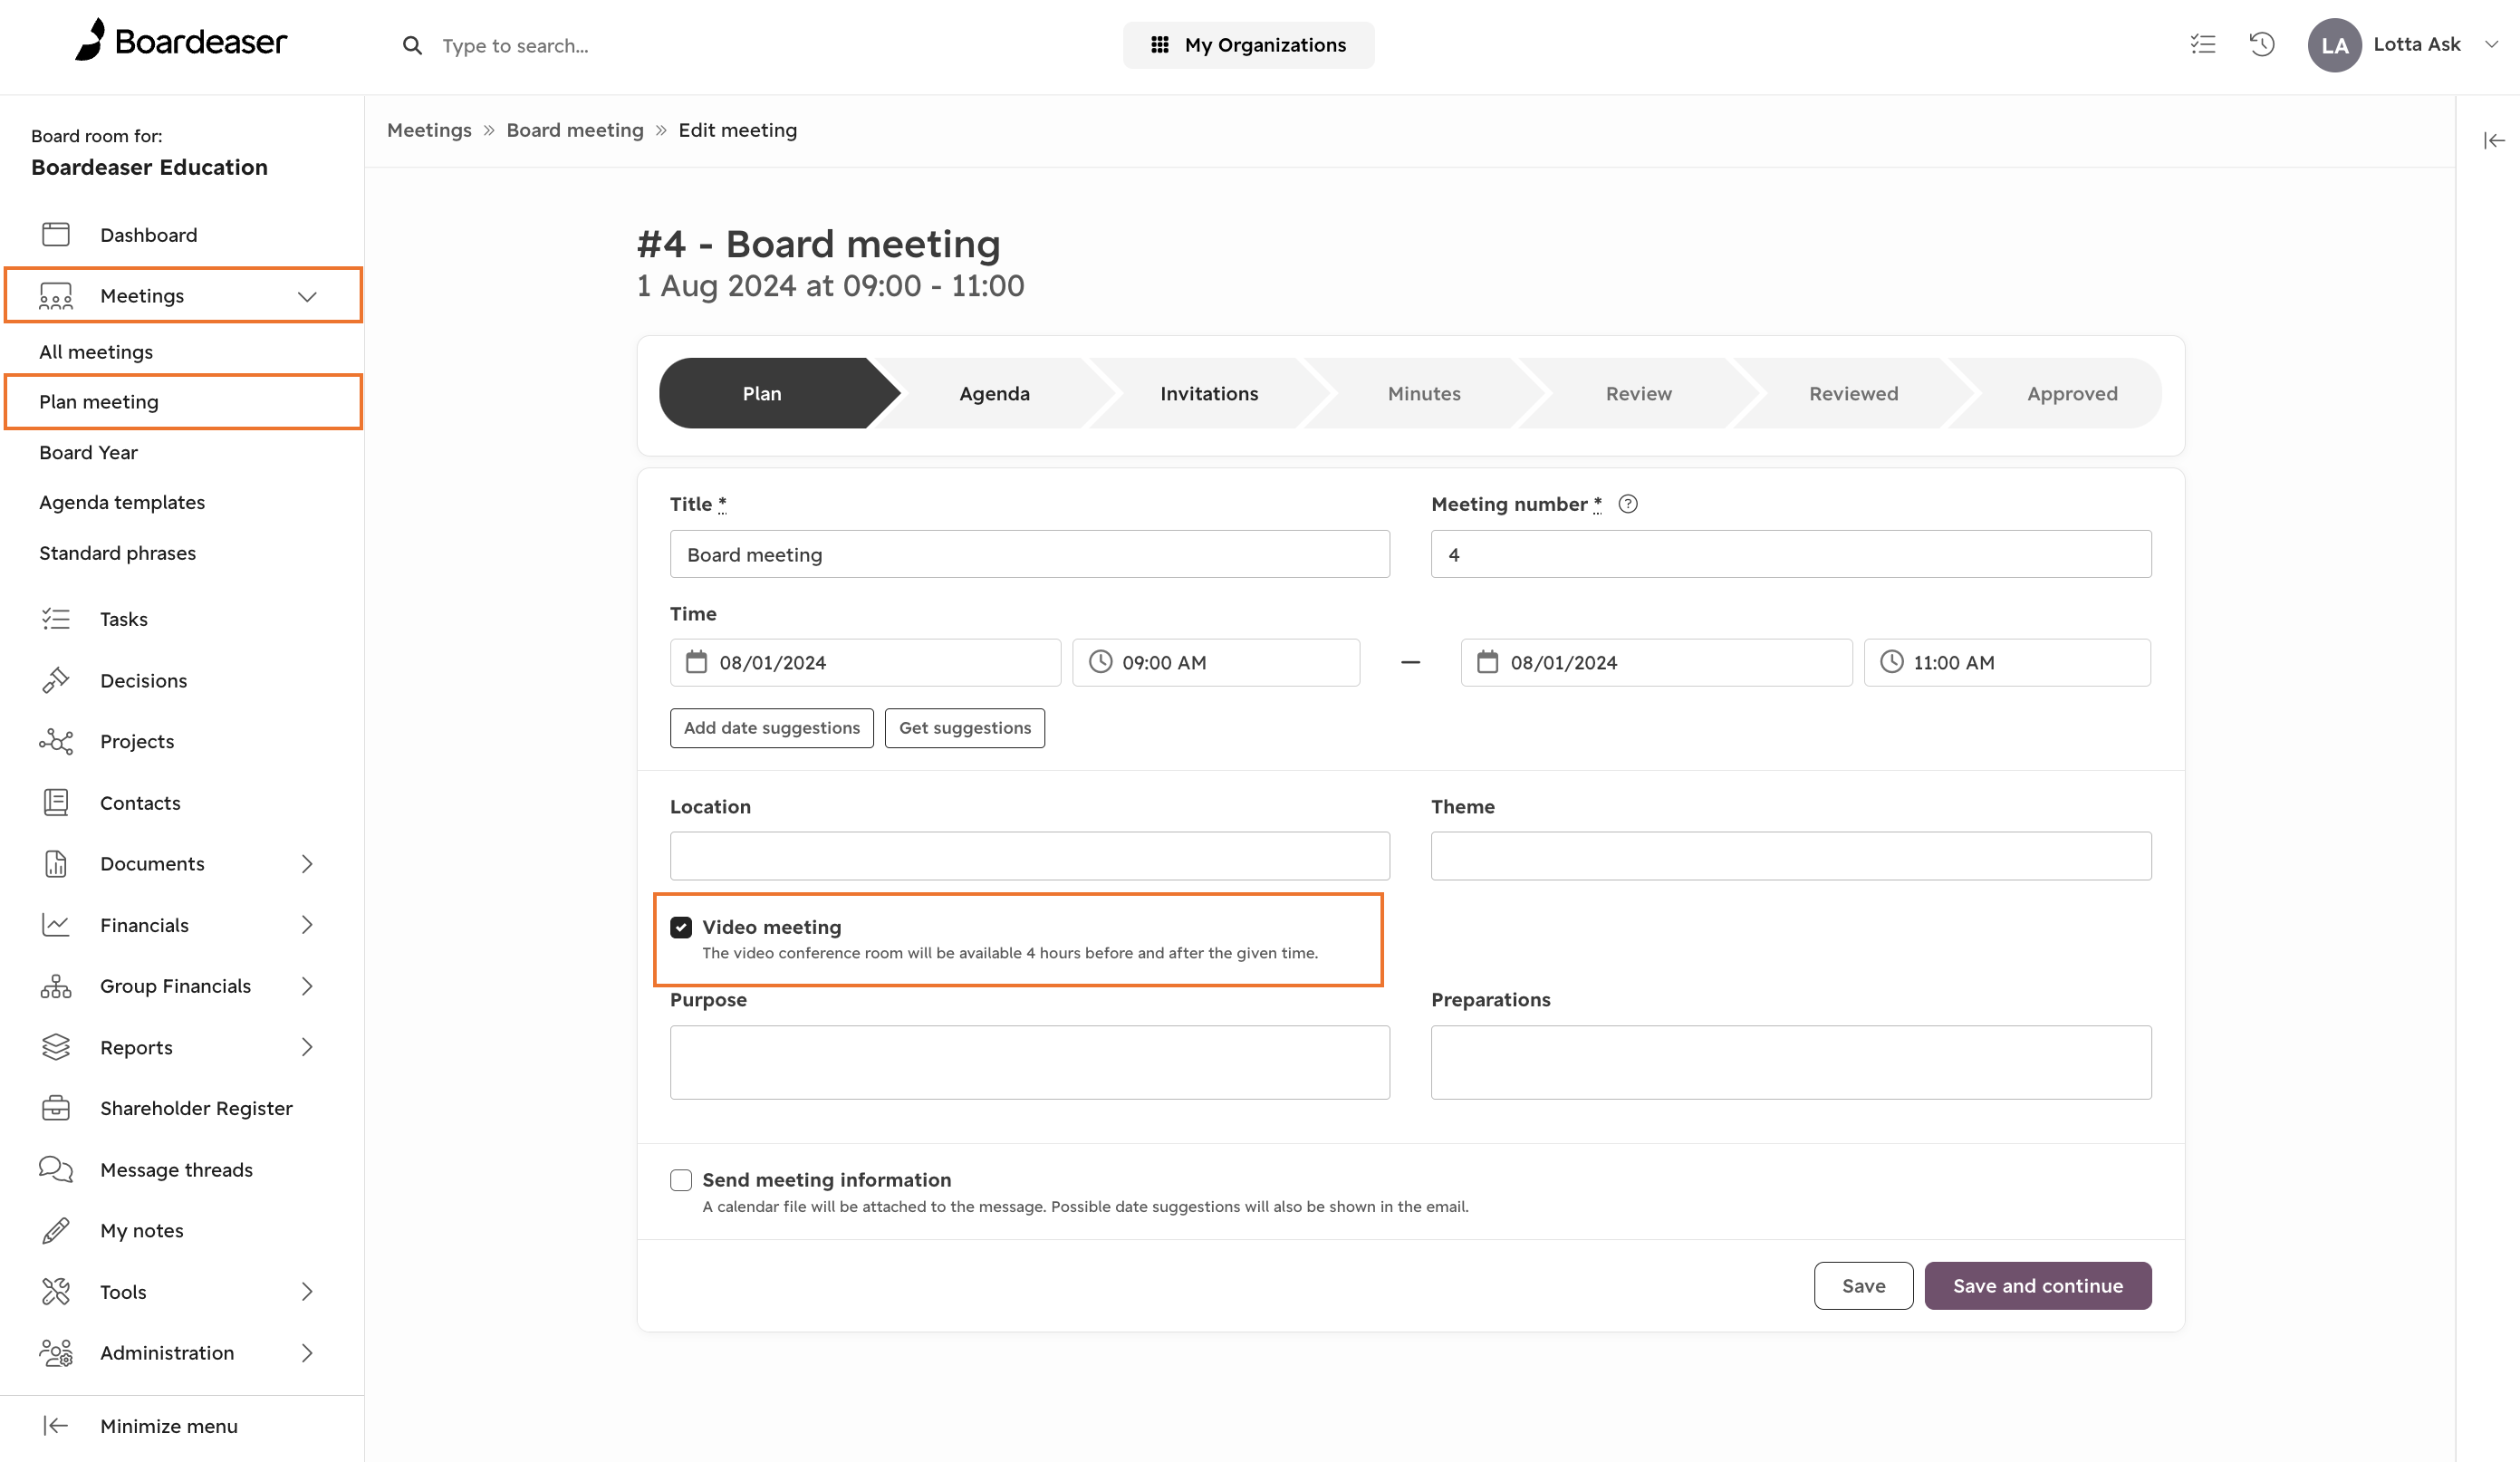This screenshot has height=1462, width=2520.
Task: Expand the Group Financials submenu chevron
Action: point(307,986)
